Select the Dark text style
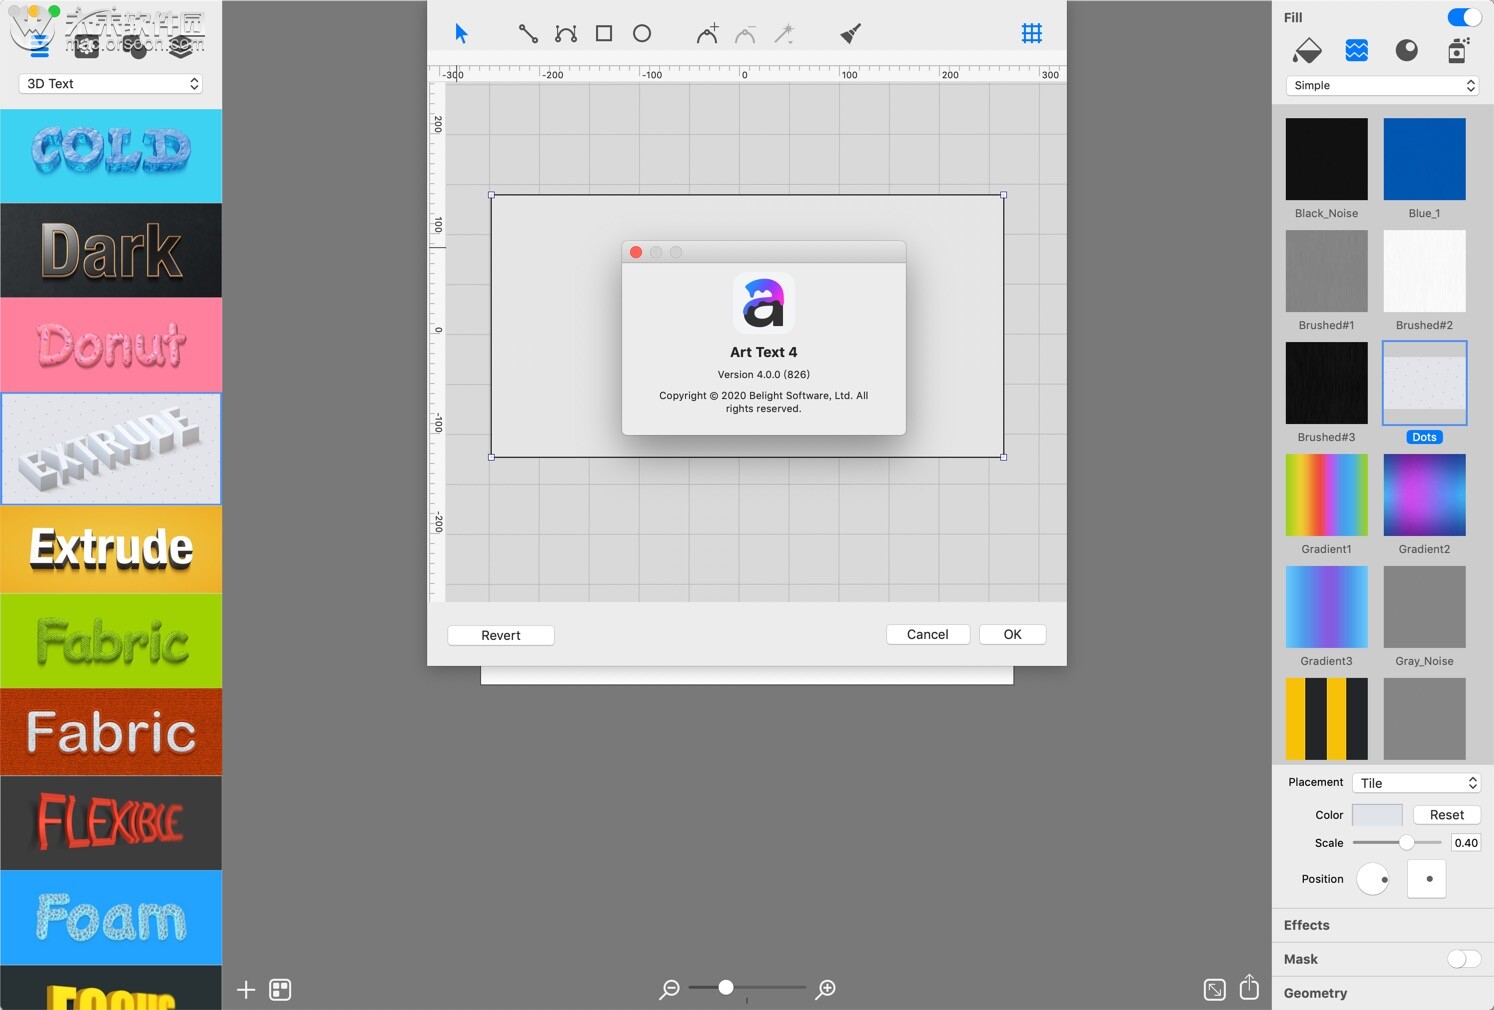The image size is (1494, 1010). 111,250
